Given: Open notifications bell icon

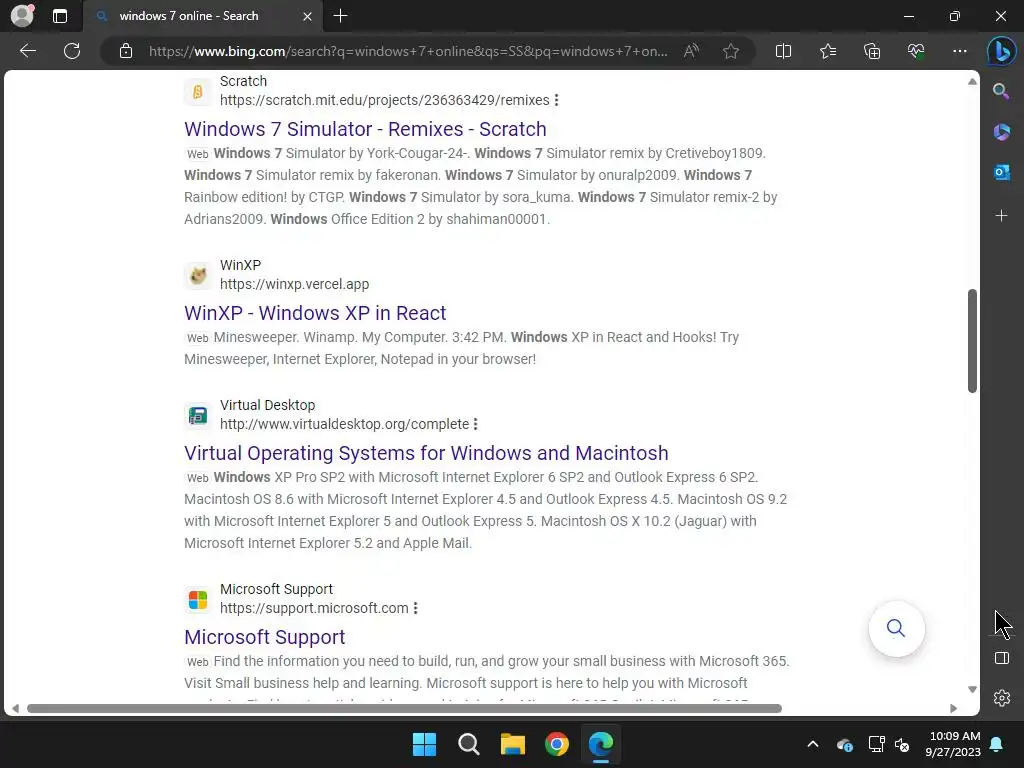Looking at the screenshot, I should (997, 744).
